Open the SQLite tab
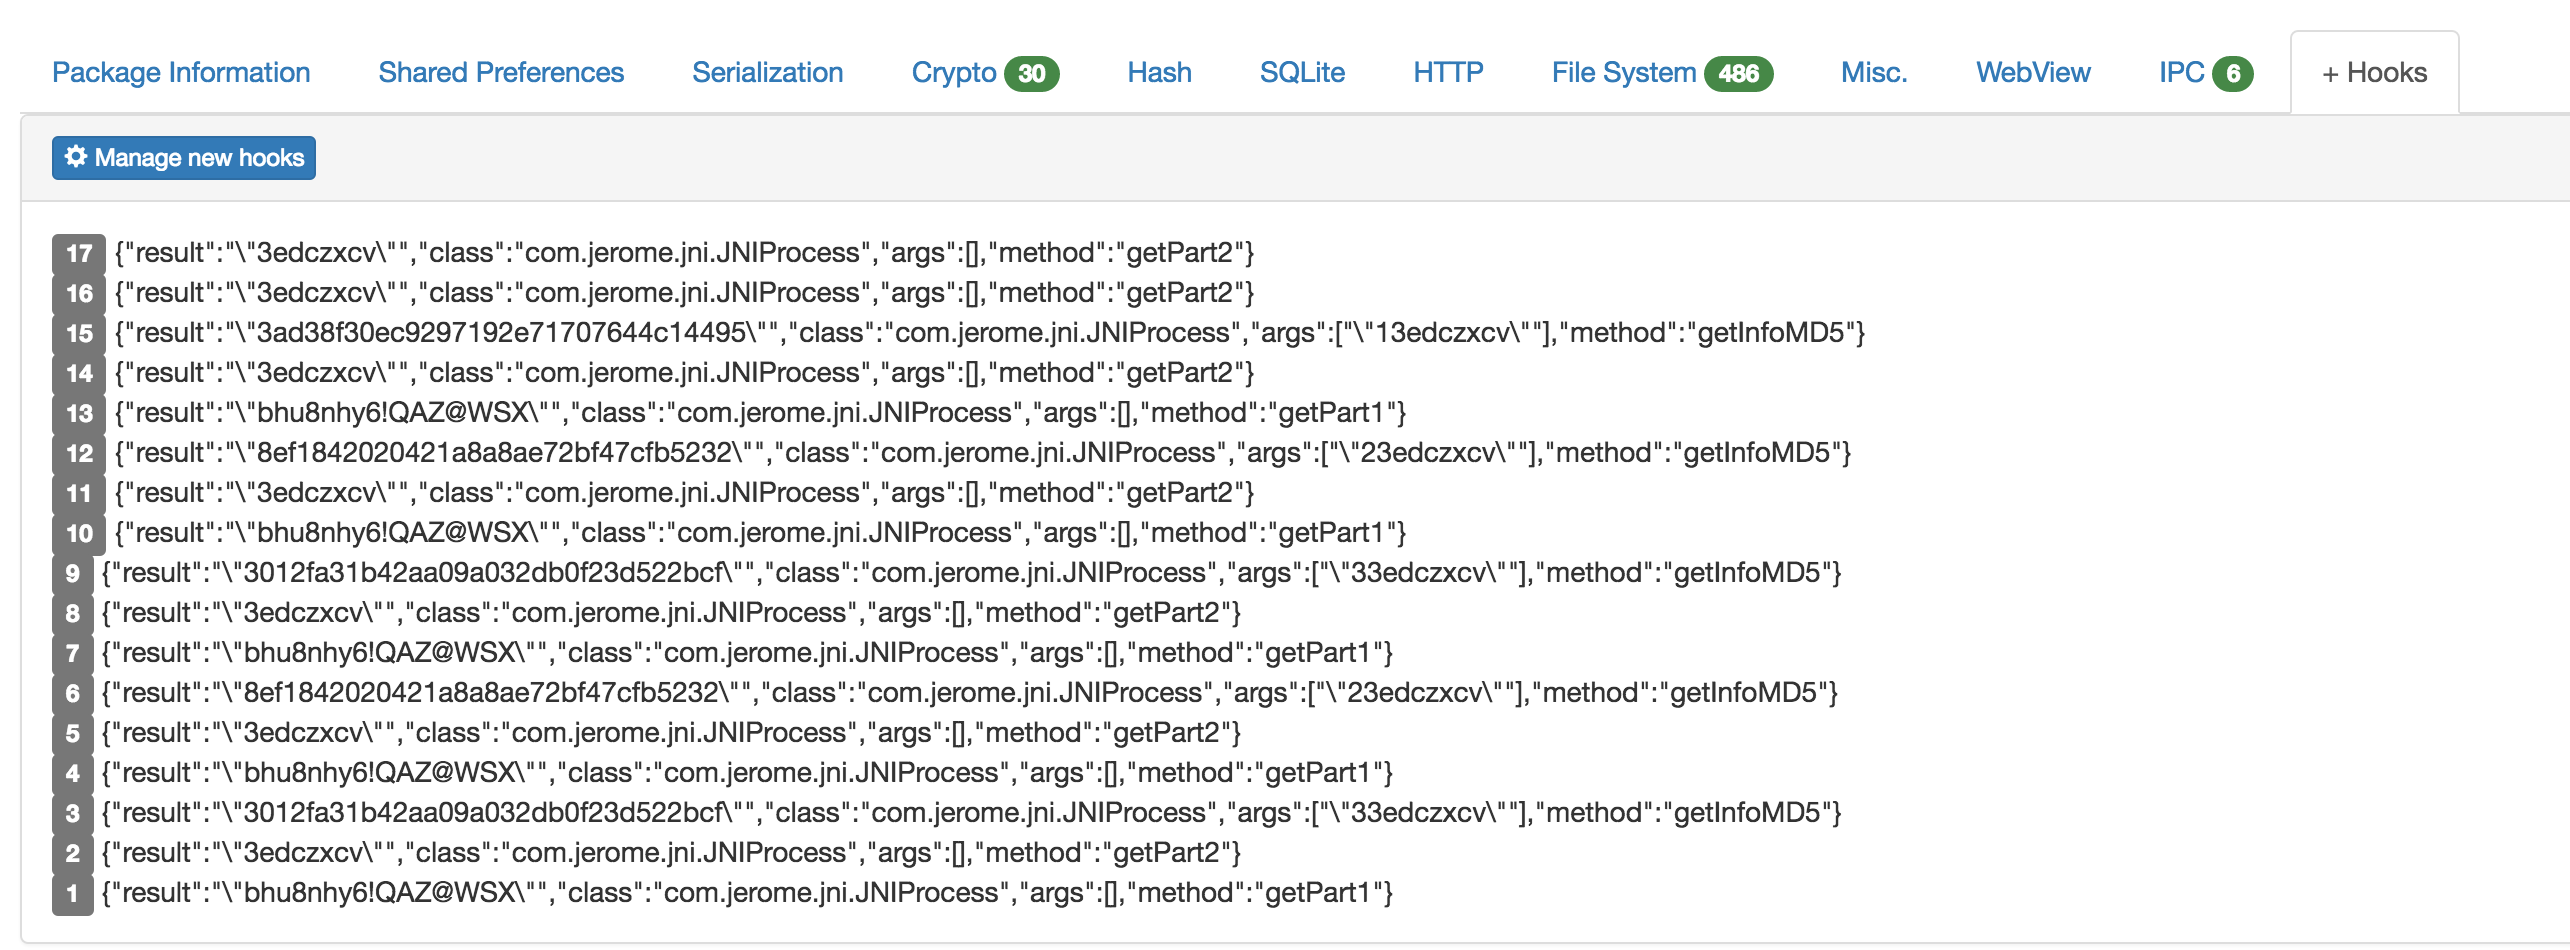The image size is (2570, 950). [1302, 73]
